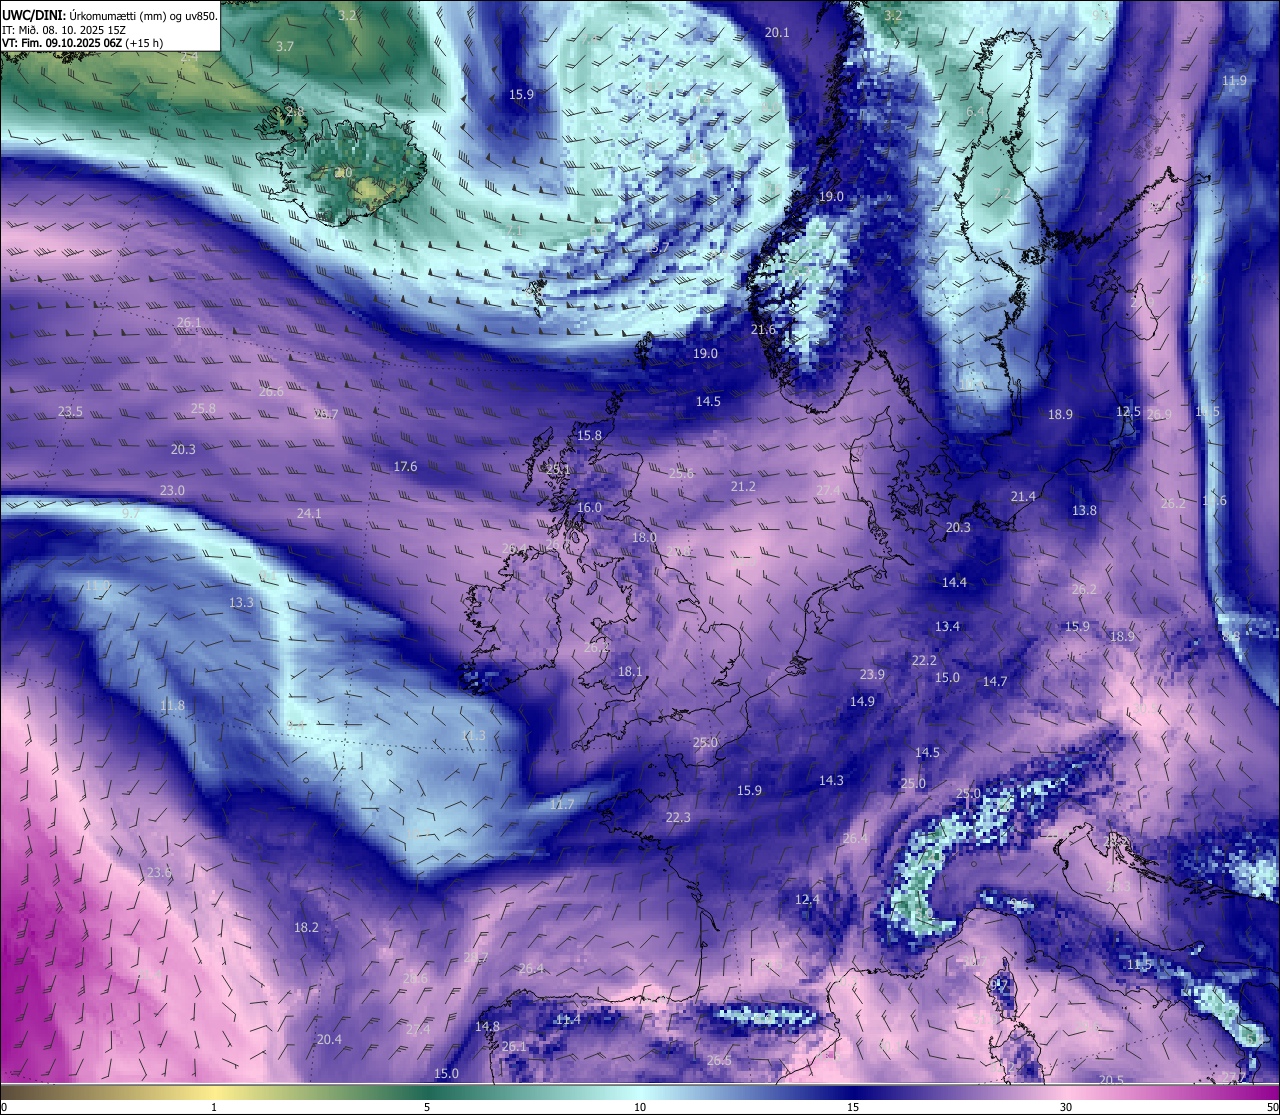Screen dimensions: 1280x1115
Task: Click the 21.2 value over the North Sea
Action: pyautogui.click(x=743, y=486)
